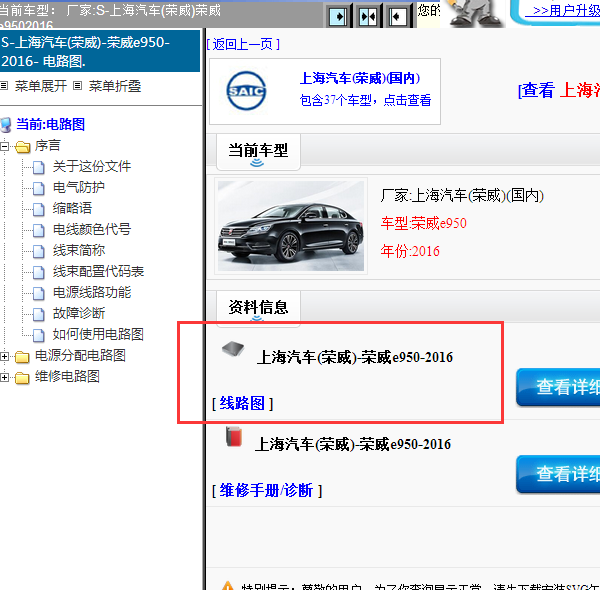Click the 电源分配电路图 folder icon
Screen dimensions: 600x590
[22, 357]
